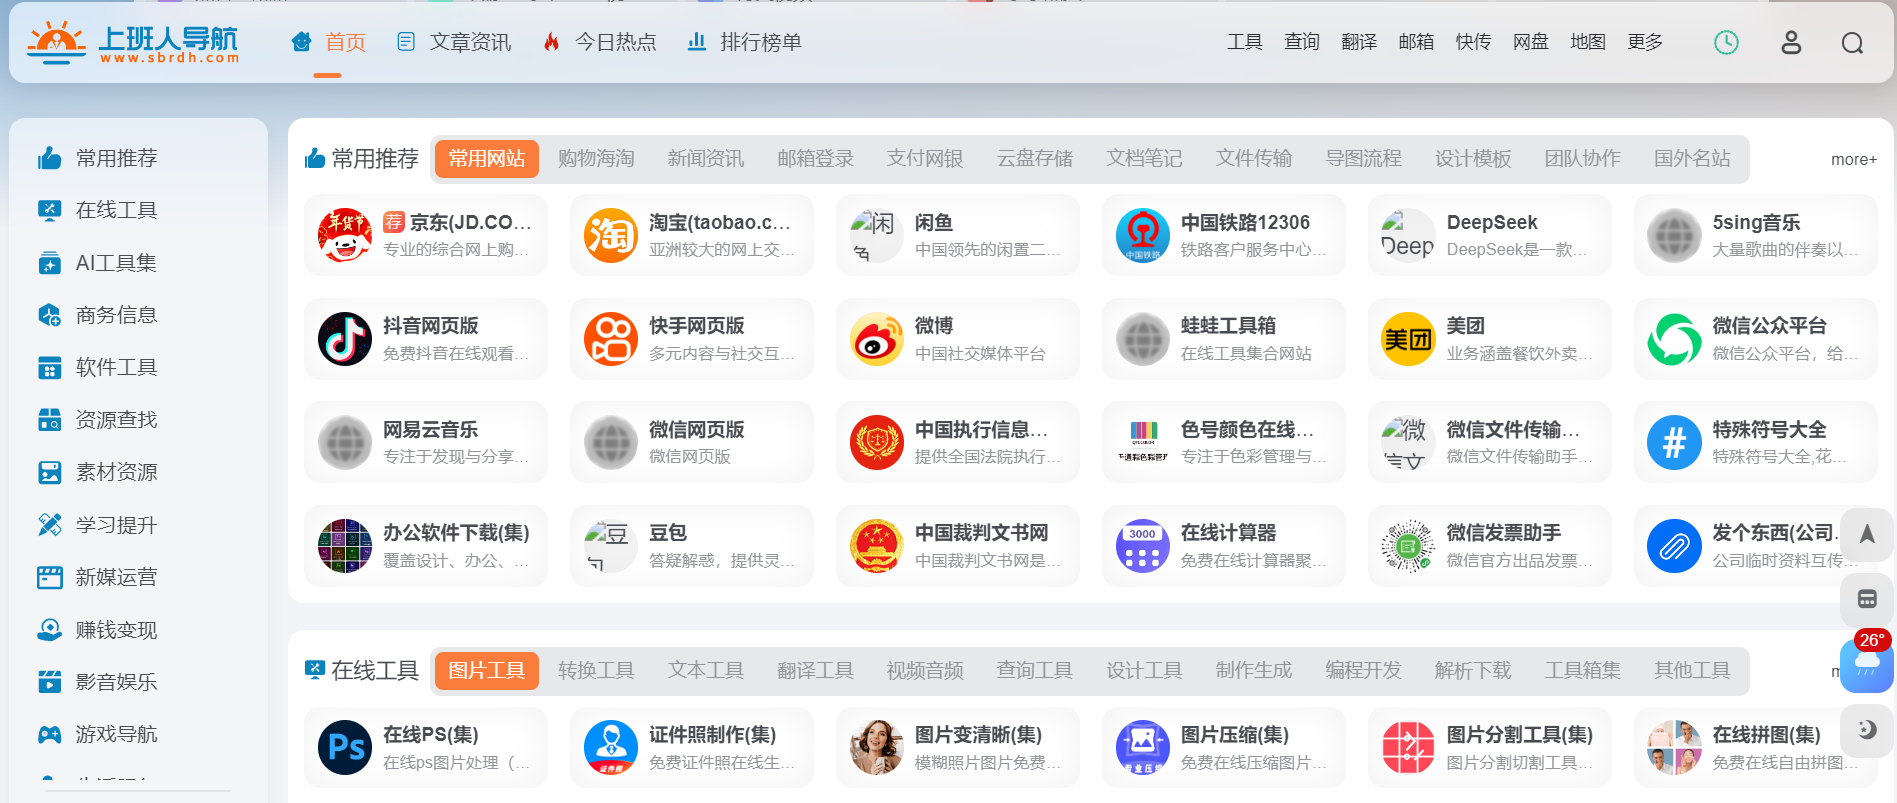Image resolution: width=1897 pixels, height=803 pixels.
Task: Select the 视频音频 tab
Action: click(925, 670)
